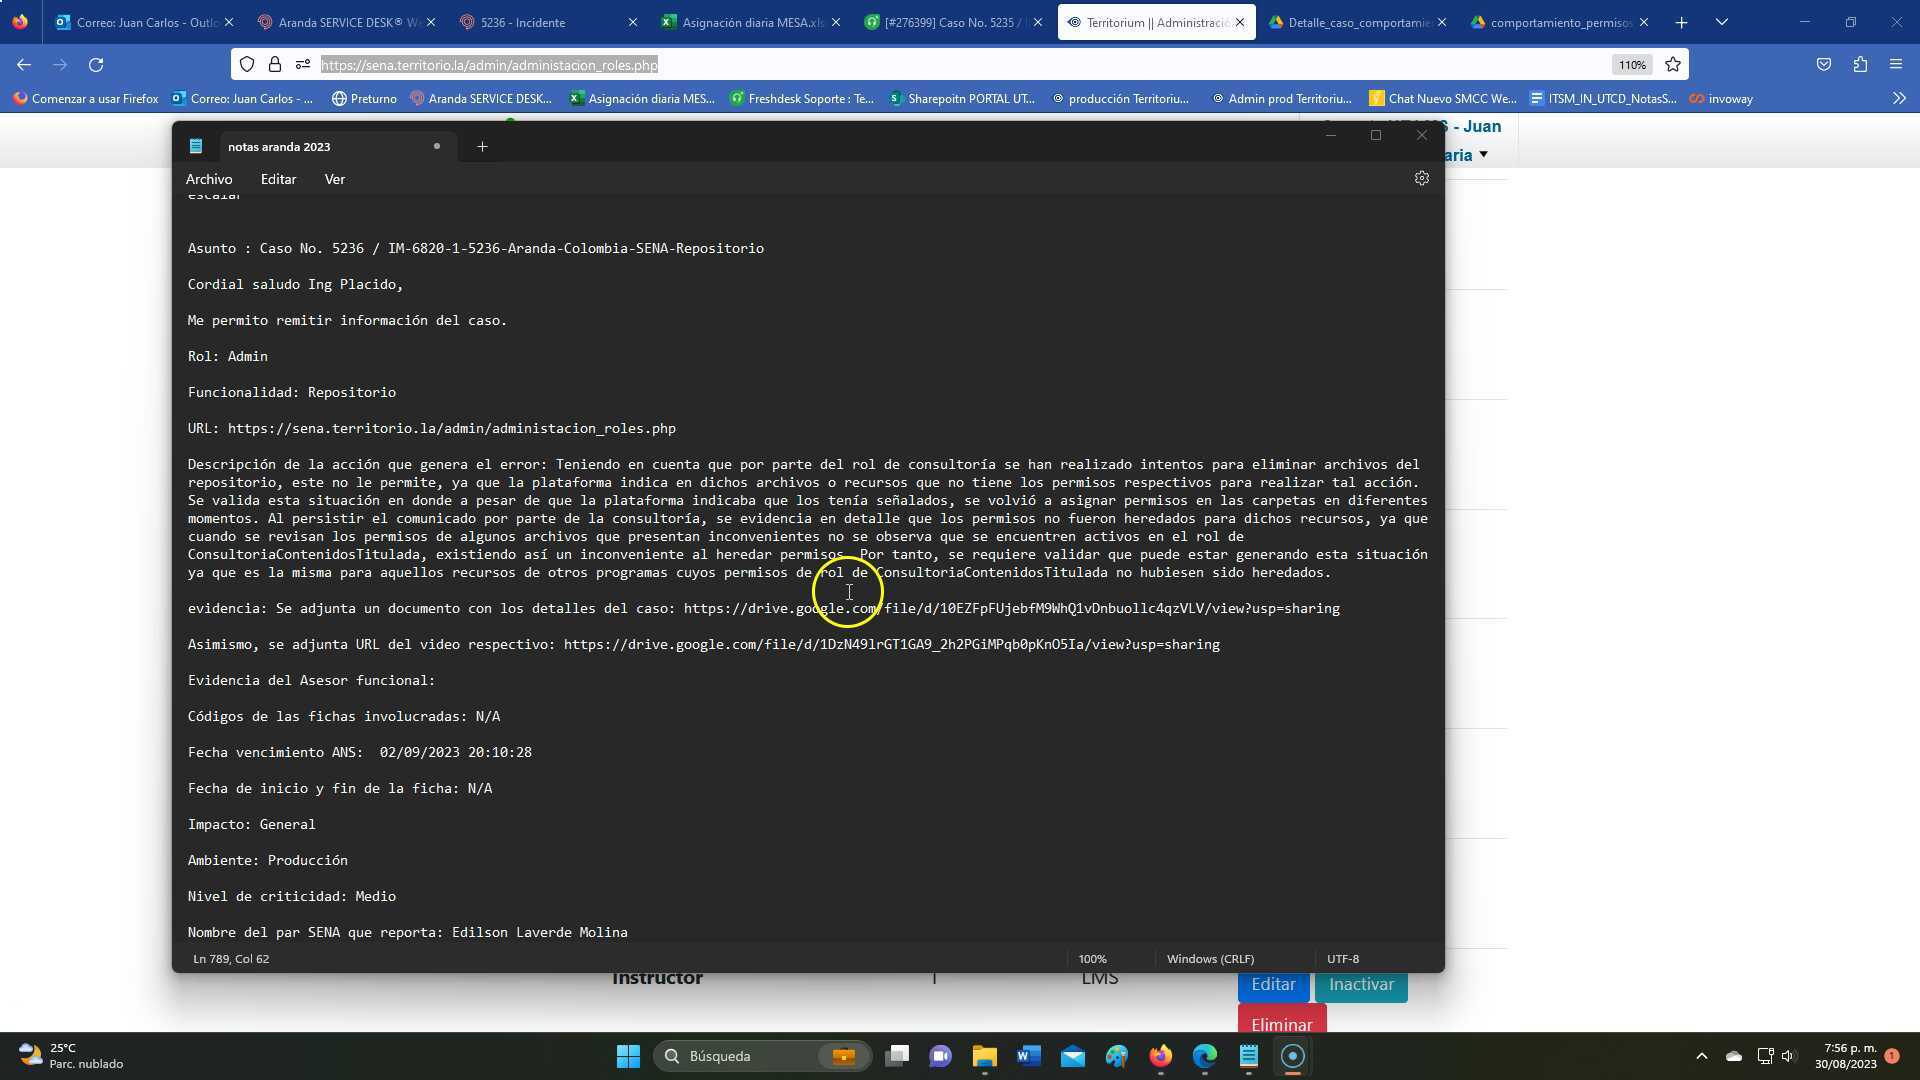
Task: Open Word from the taskbar
Action: 1028,1056
